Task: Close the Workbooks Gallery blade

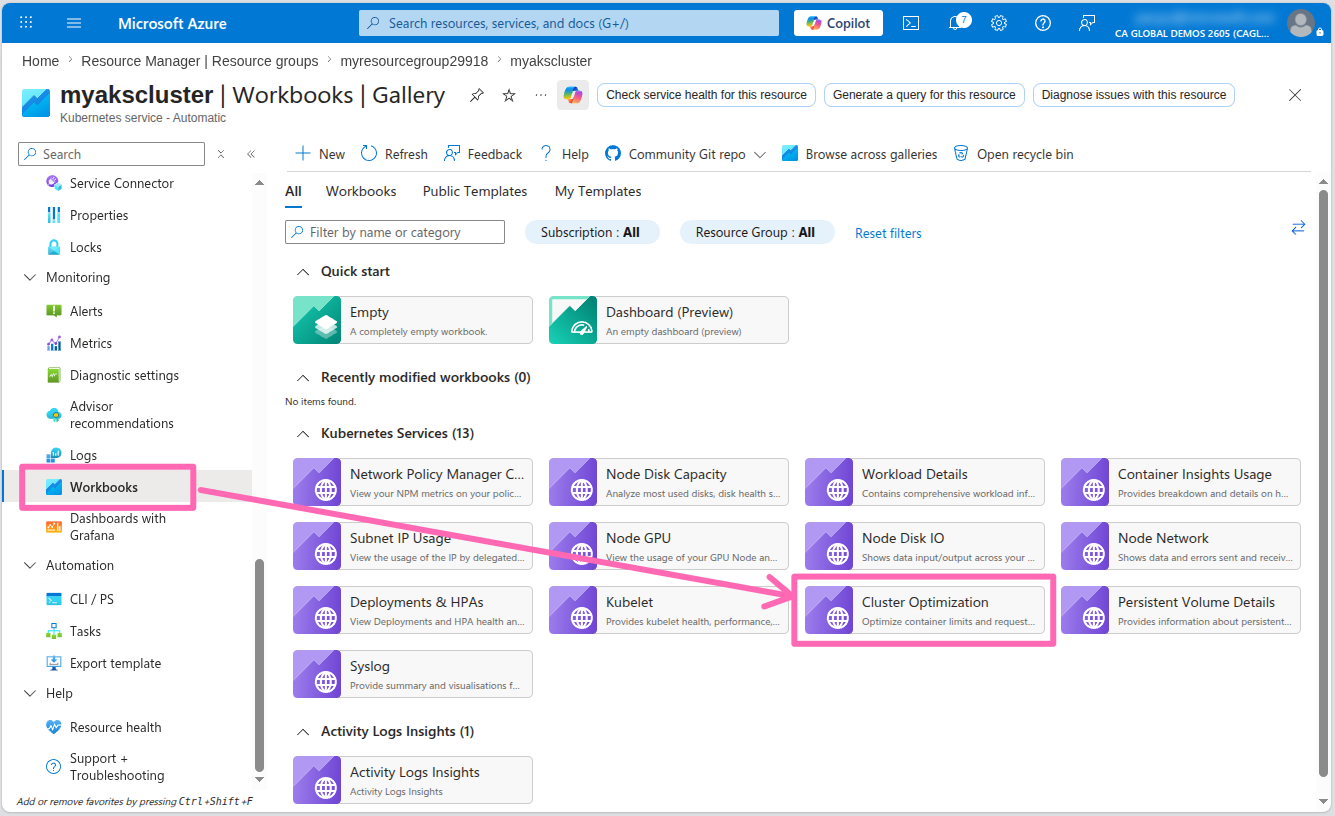Action: tap(1295, 95)
